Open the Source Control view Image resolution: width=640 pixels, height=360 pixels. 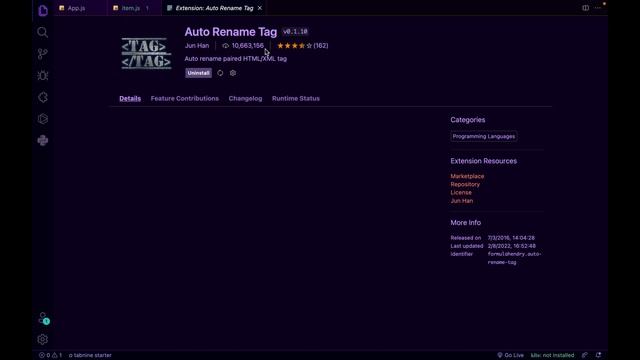[42, 54]
